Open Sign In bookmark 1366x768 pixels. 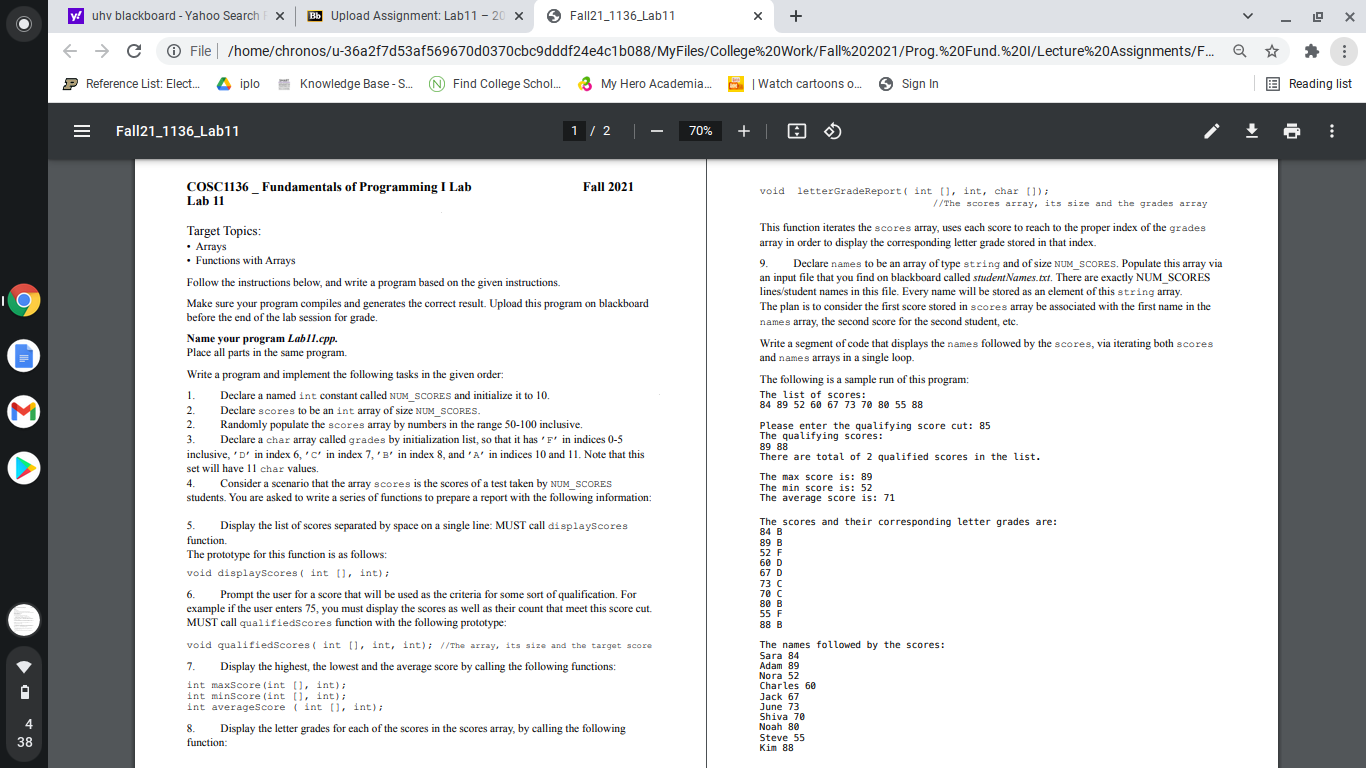(909, 84)
